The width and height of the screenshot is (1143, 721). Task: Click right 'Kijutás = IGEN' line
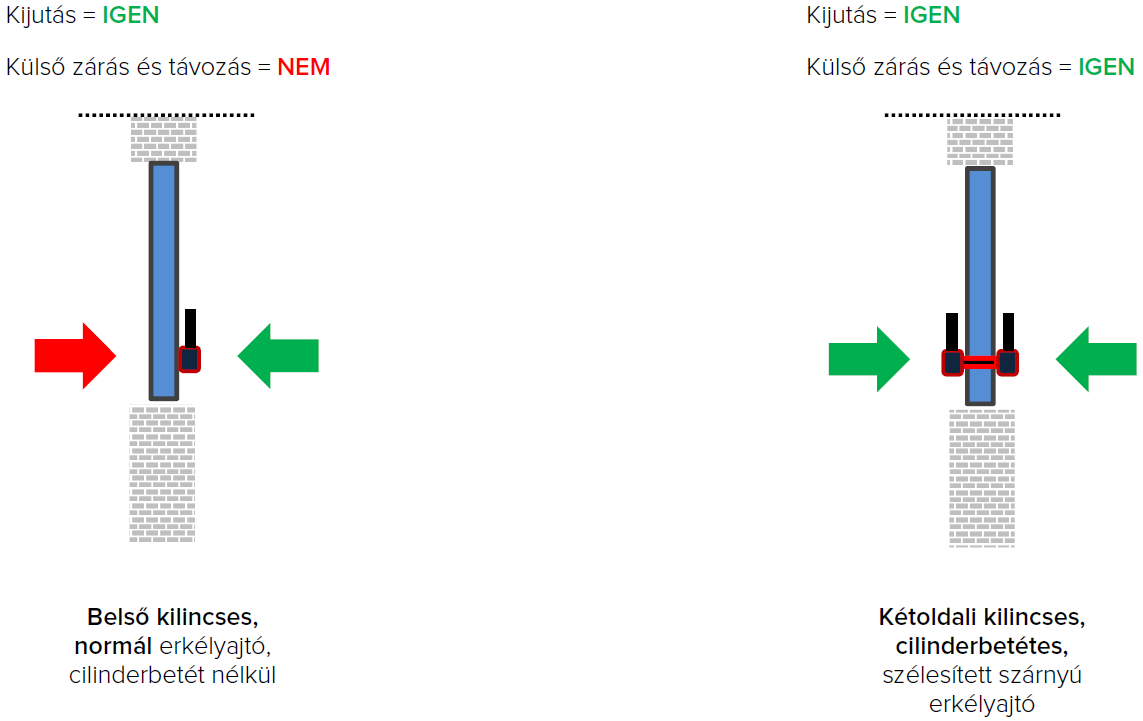point(883,15)
